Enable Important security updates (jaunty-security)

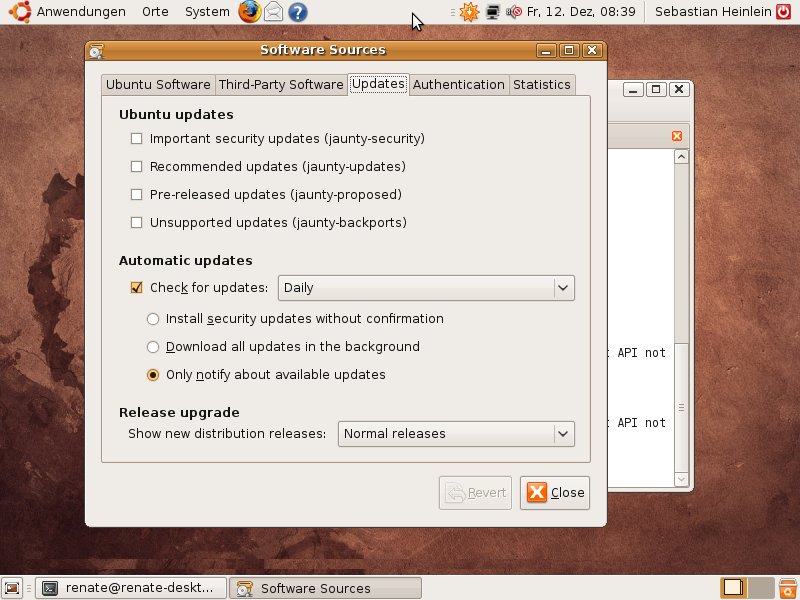coord(136,139)
